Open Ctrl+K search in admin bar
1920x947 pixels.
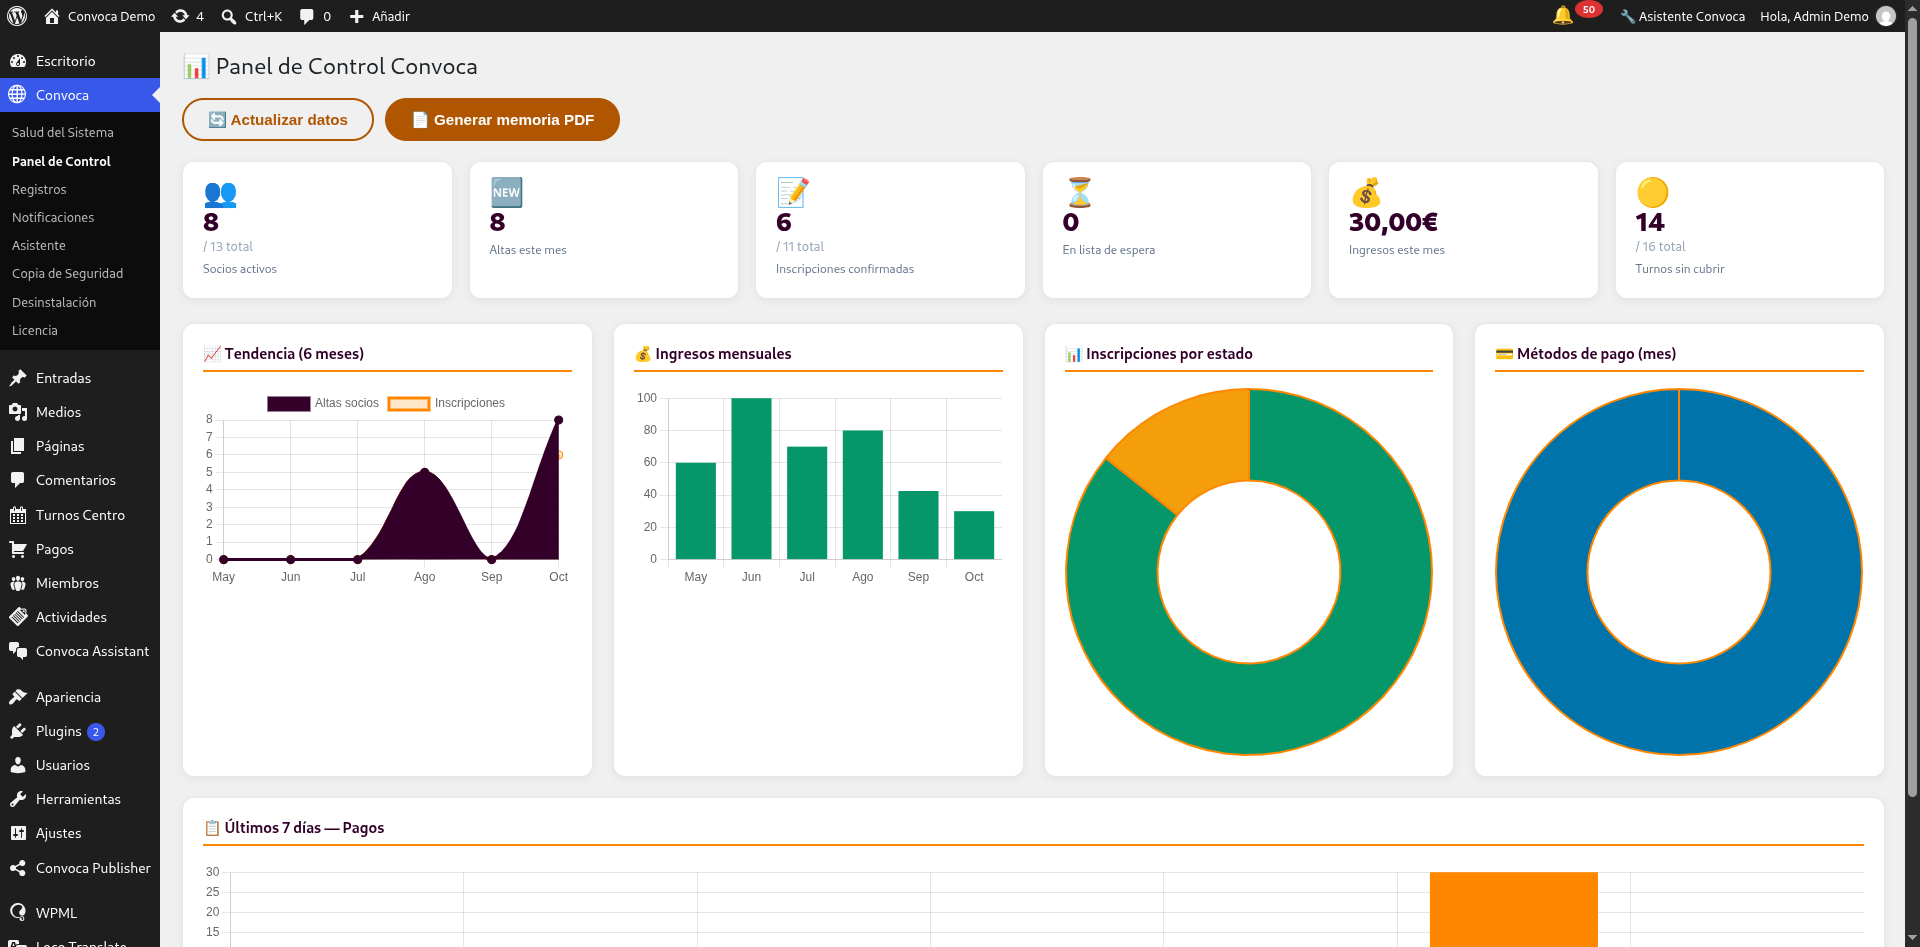(251, 16)
